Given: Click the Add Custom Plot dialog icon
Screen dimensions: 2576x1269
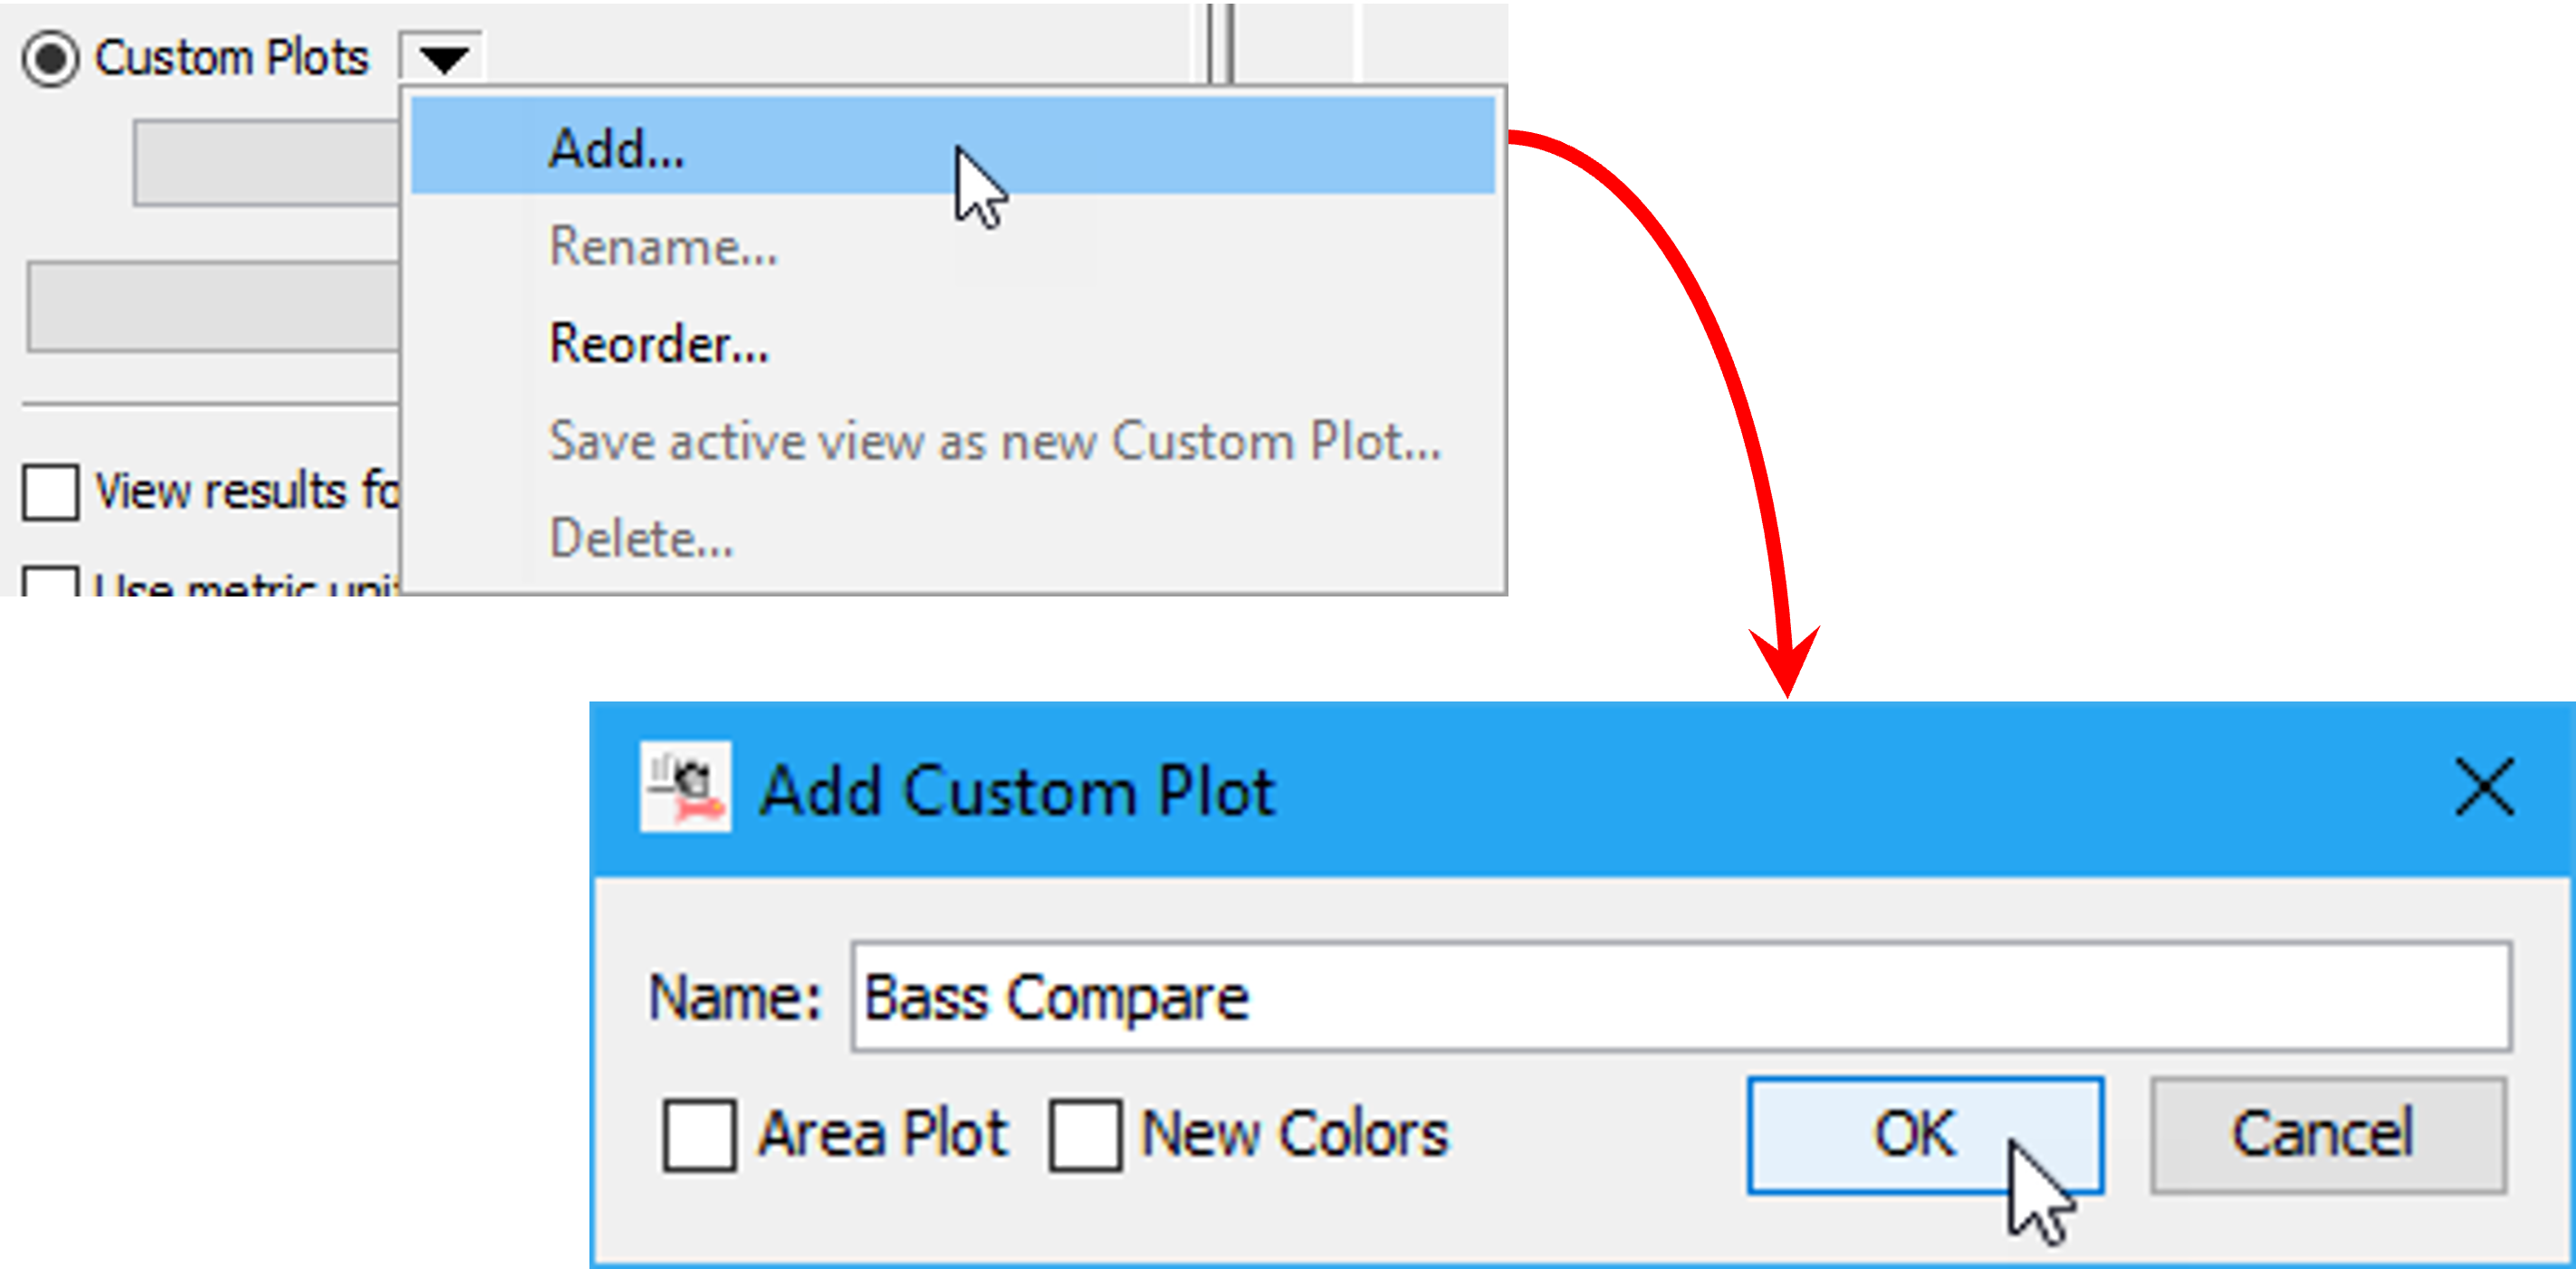Looking at the screenshot, I should (x=686, y=788).
